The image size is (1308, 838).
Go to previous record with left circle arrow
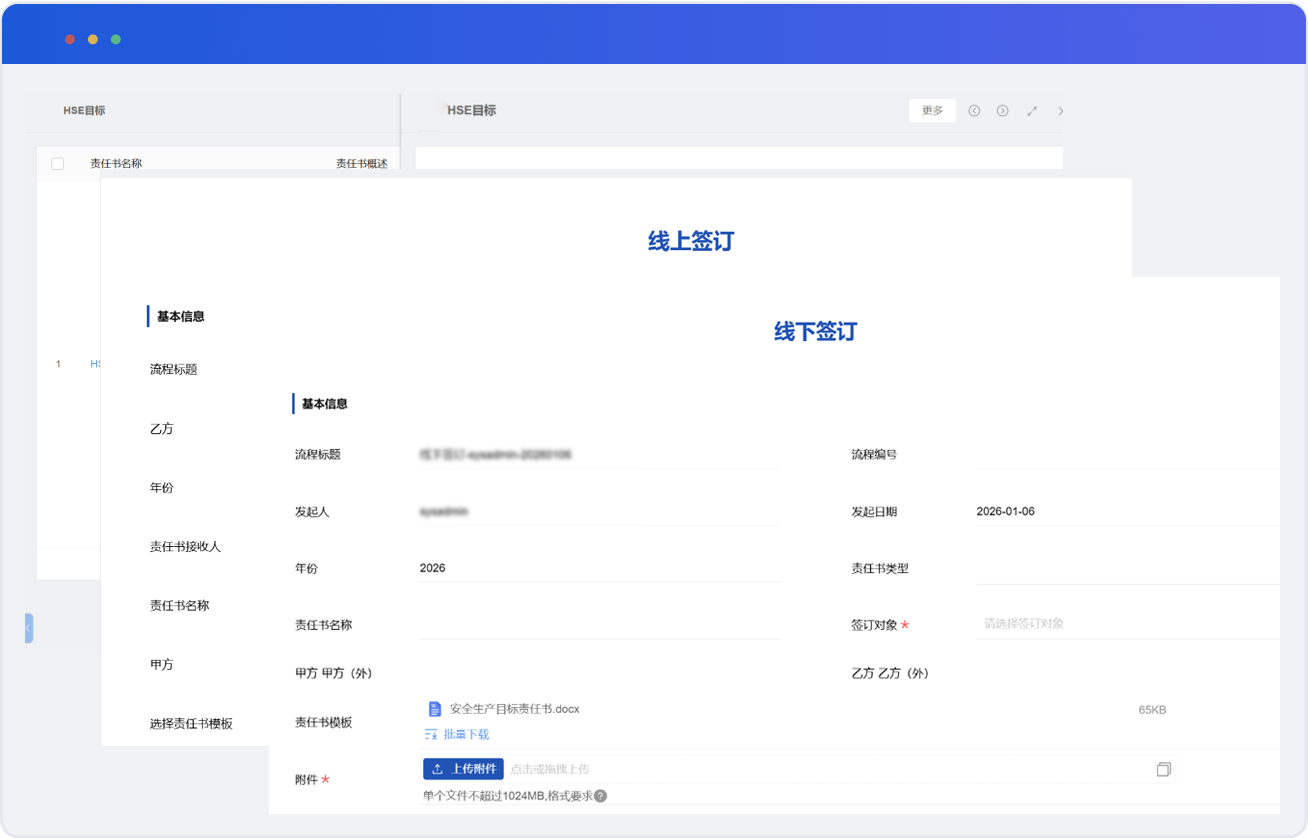click(x=974, y=111)
